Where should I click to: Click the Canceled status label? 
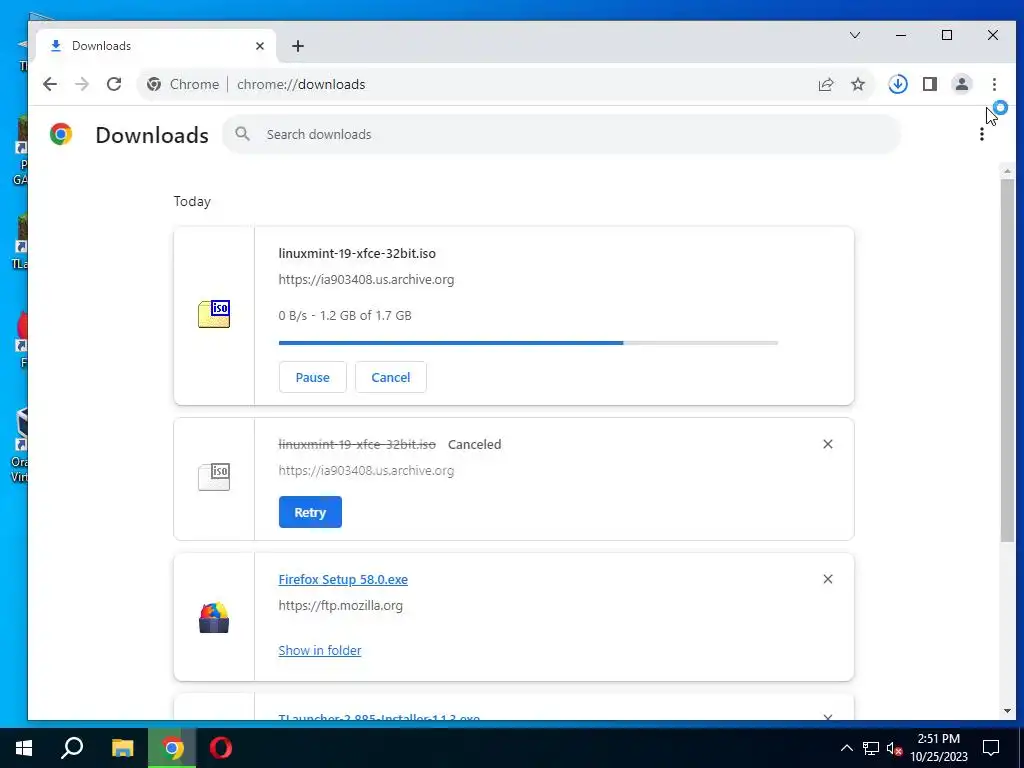pyautogui.click(x=475, y=444)
